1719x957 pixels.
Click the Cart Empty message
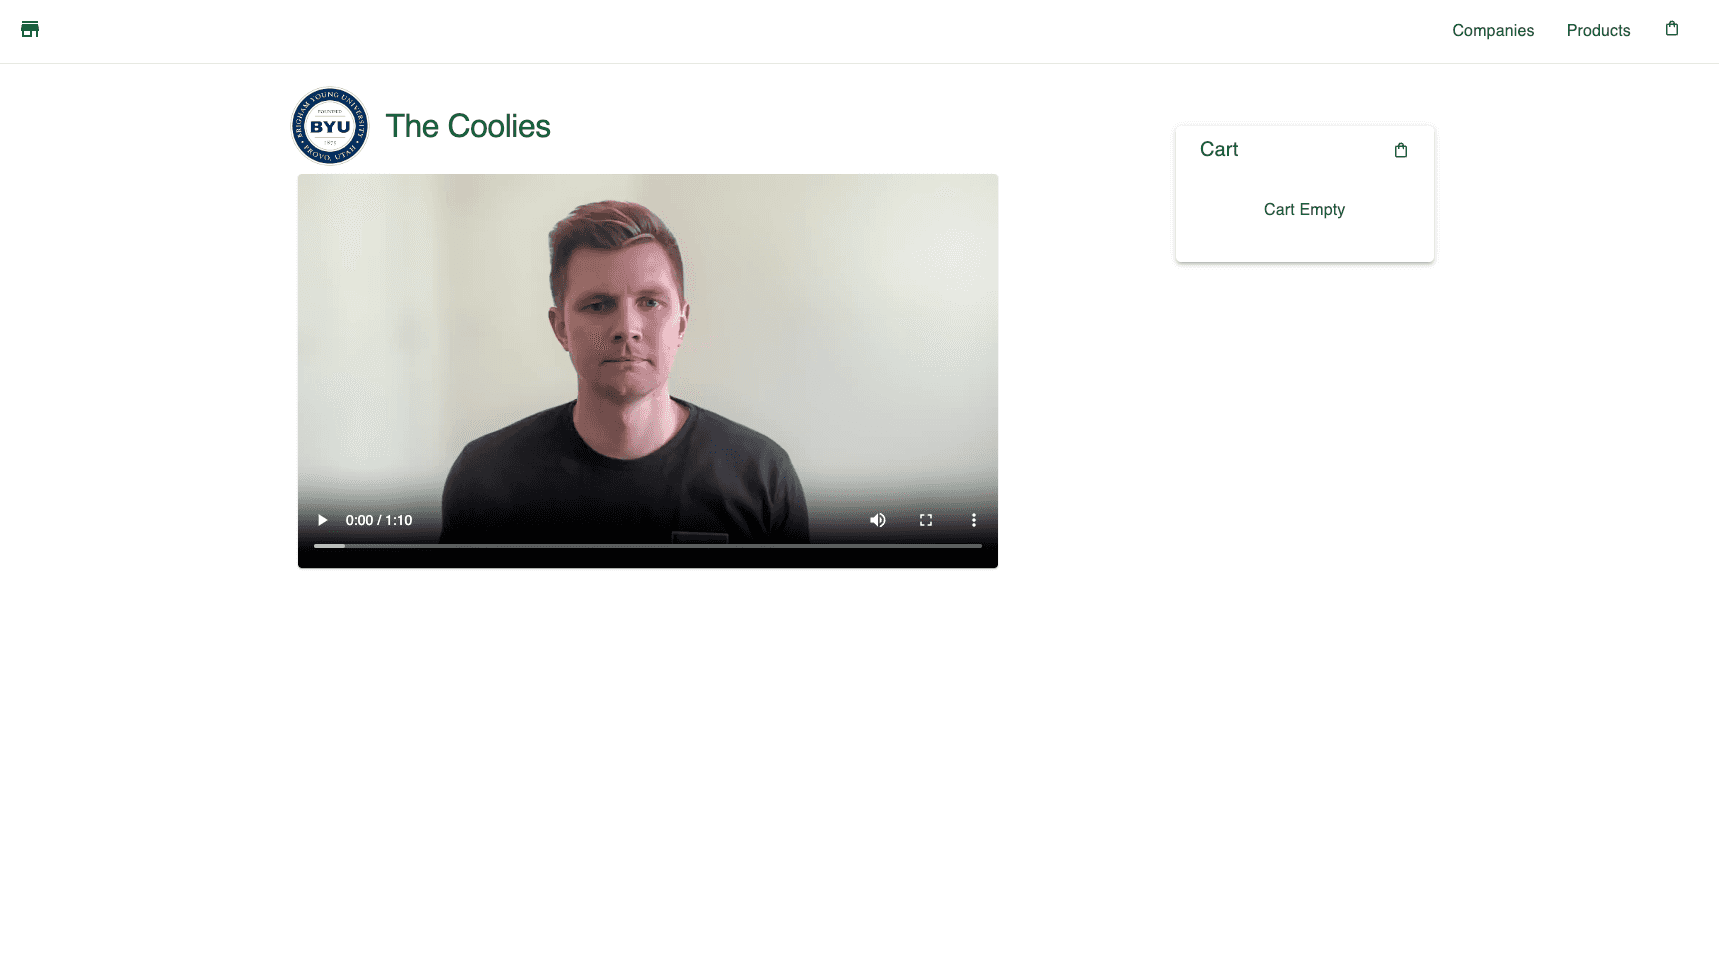click(x=1304, y=209)
